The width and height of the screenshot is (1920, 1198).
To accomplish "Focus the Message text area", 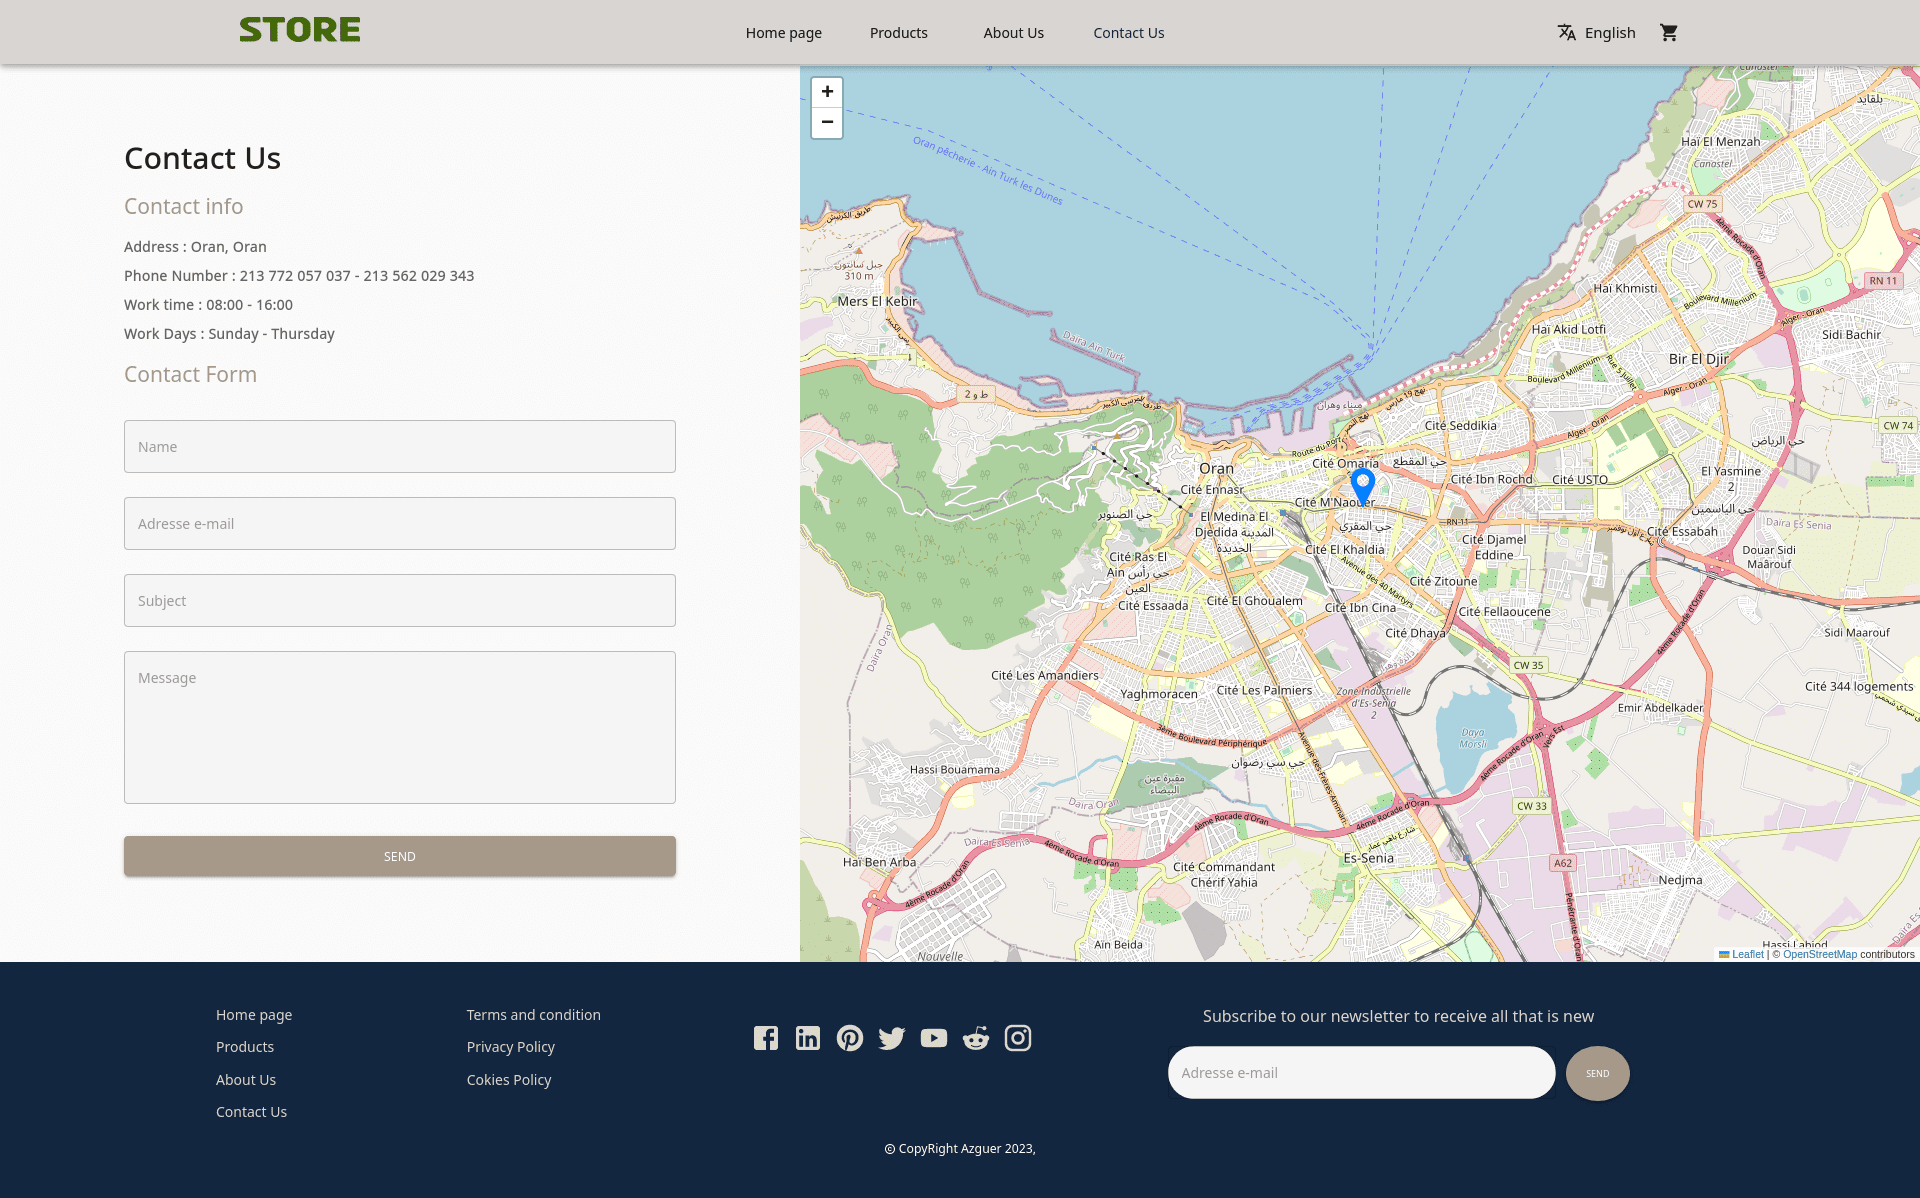I will (x=400, y=727).
